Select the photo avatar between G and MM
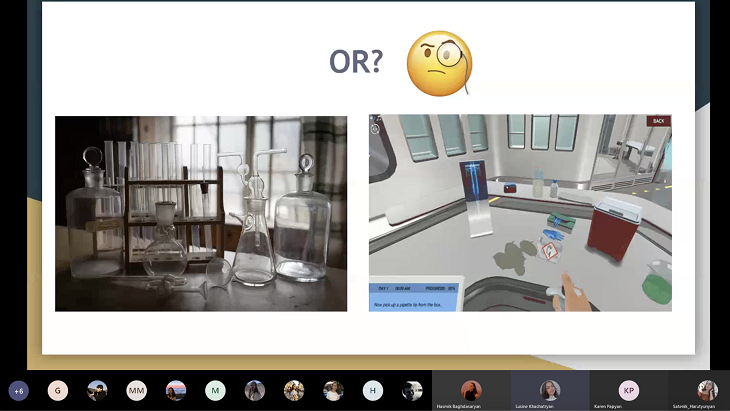The height and width of the screenshot is (411, 730). pos(97,391)
